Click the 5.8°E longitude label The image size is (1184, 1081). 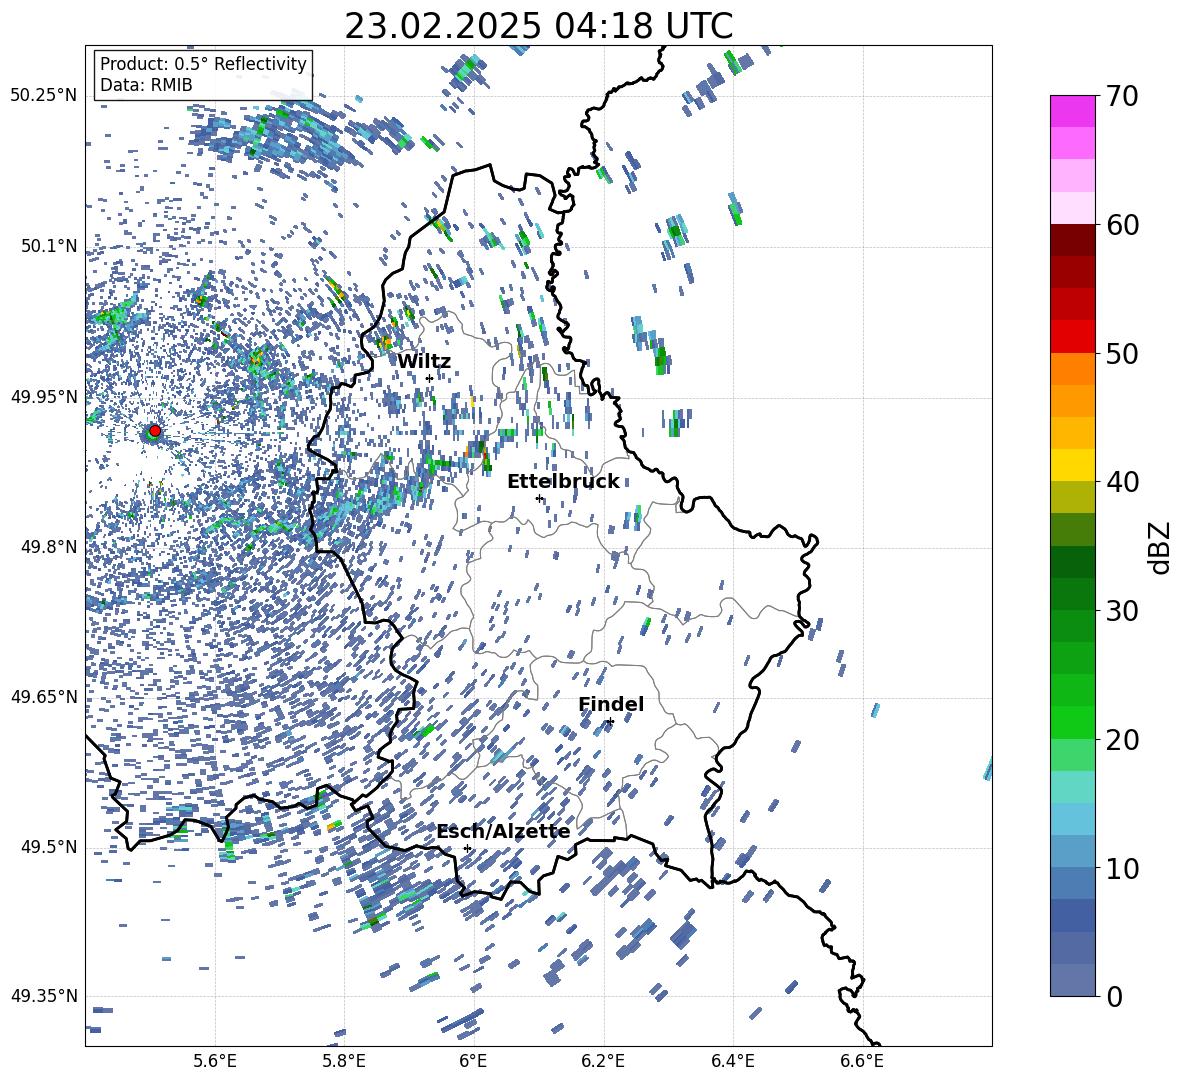344,1062
